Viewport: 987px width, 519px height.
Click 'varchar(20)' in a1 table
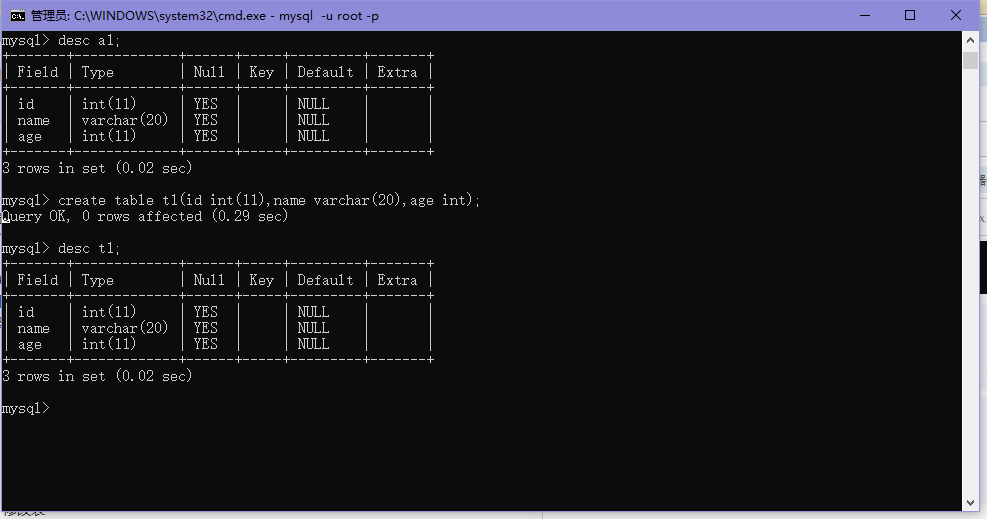coord(125,120)
